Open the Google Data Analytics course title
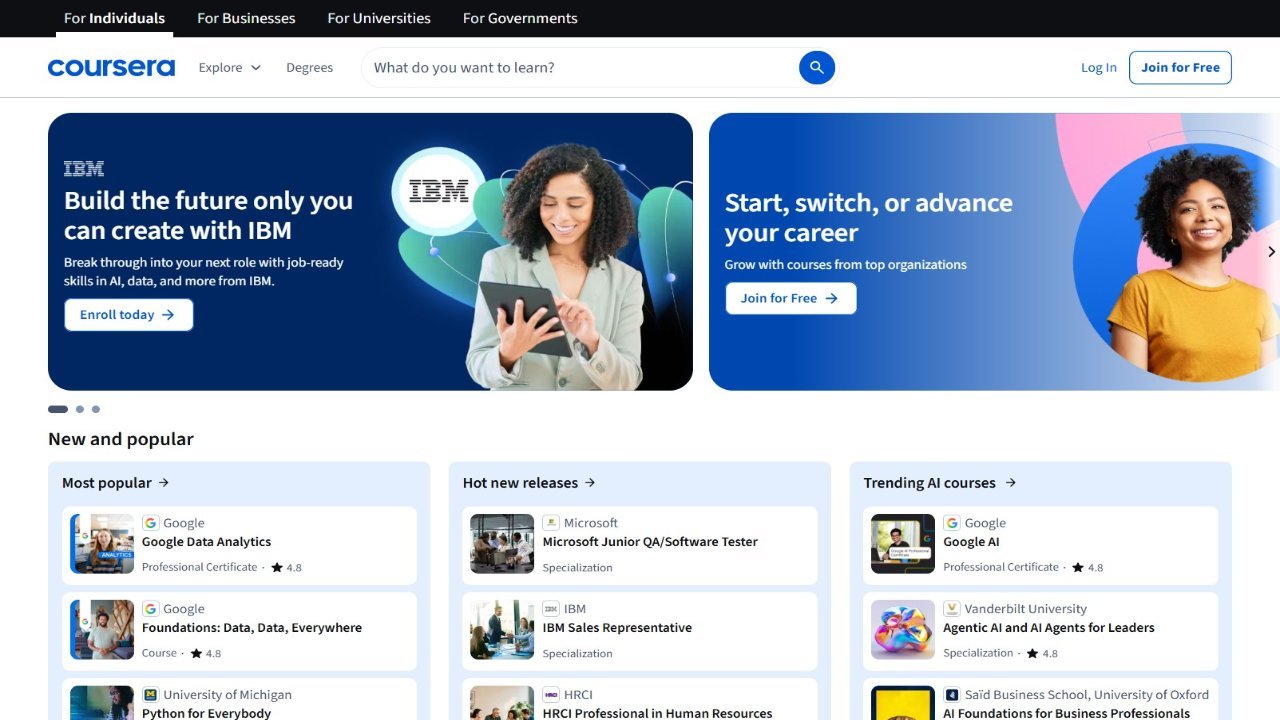 pos(207,542)
